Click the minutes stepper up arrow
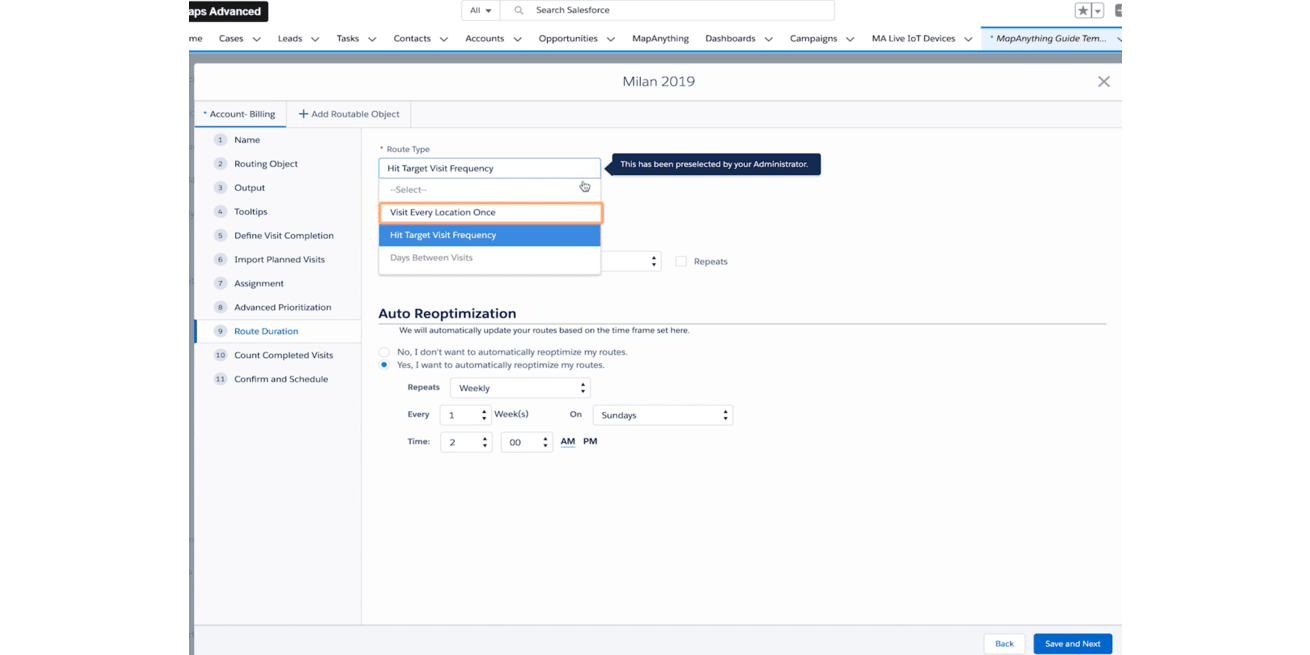The width and height of the screenshot is (1310, 655). (545, 437)
